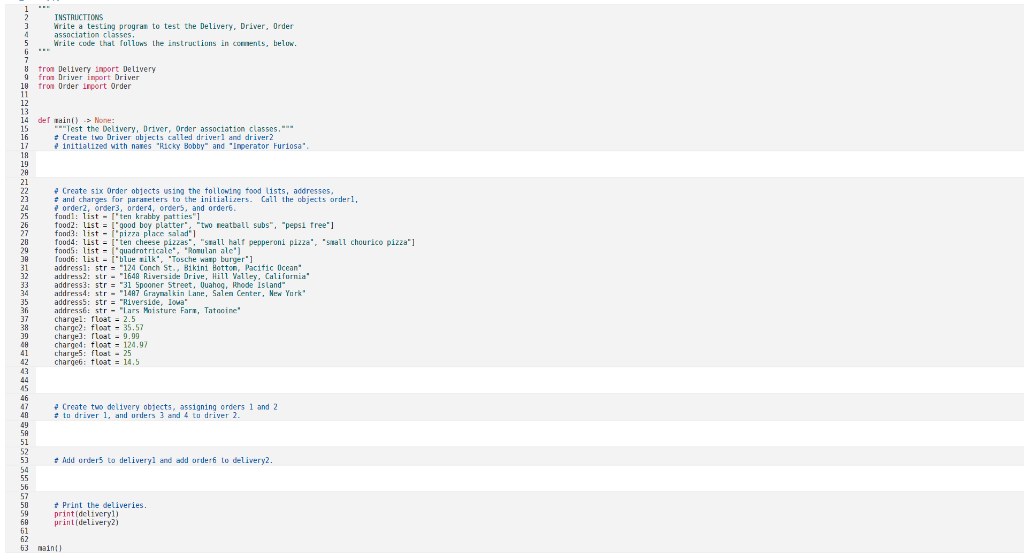The height and width of the screenshot is (556, 1024).
Task: Click the editable blank area below the charge6 line
Action: [x=529, y=380]
